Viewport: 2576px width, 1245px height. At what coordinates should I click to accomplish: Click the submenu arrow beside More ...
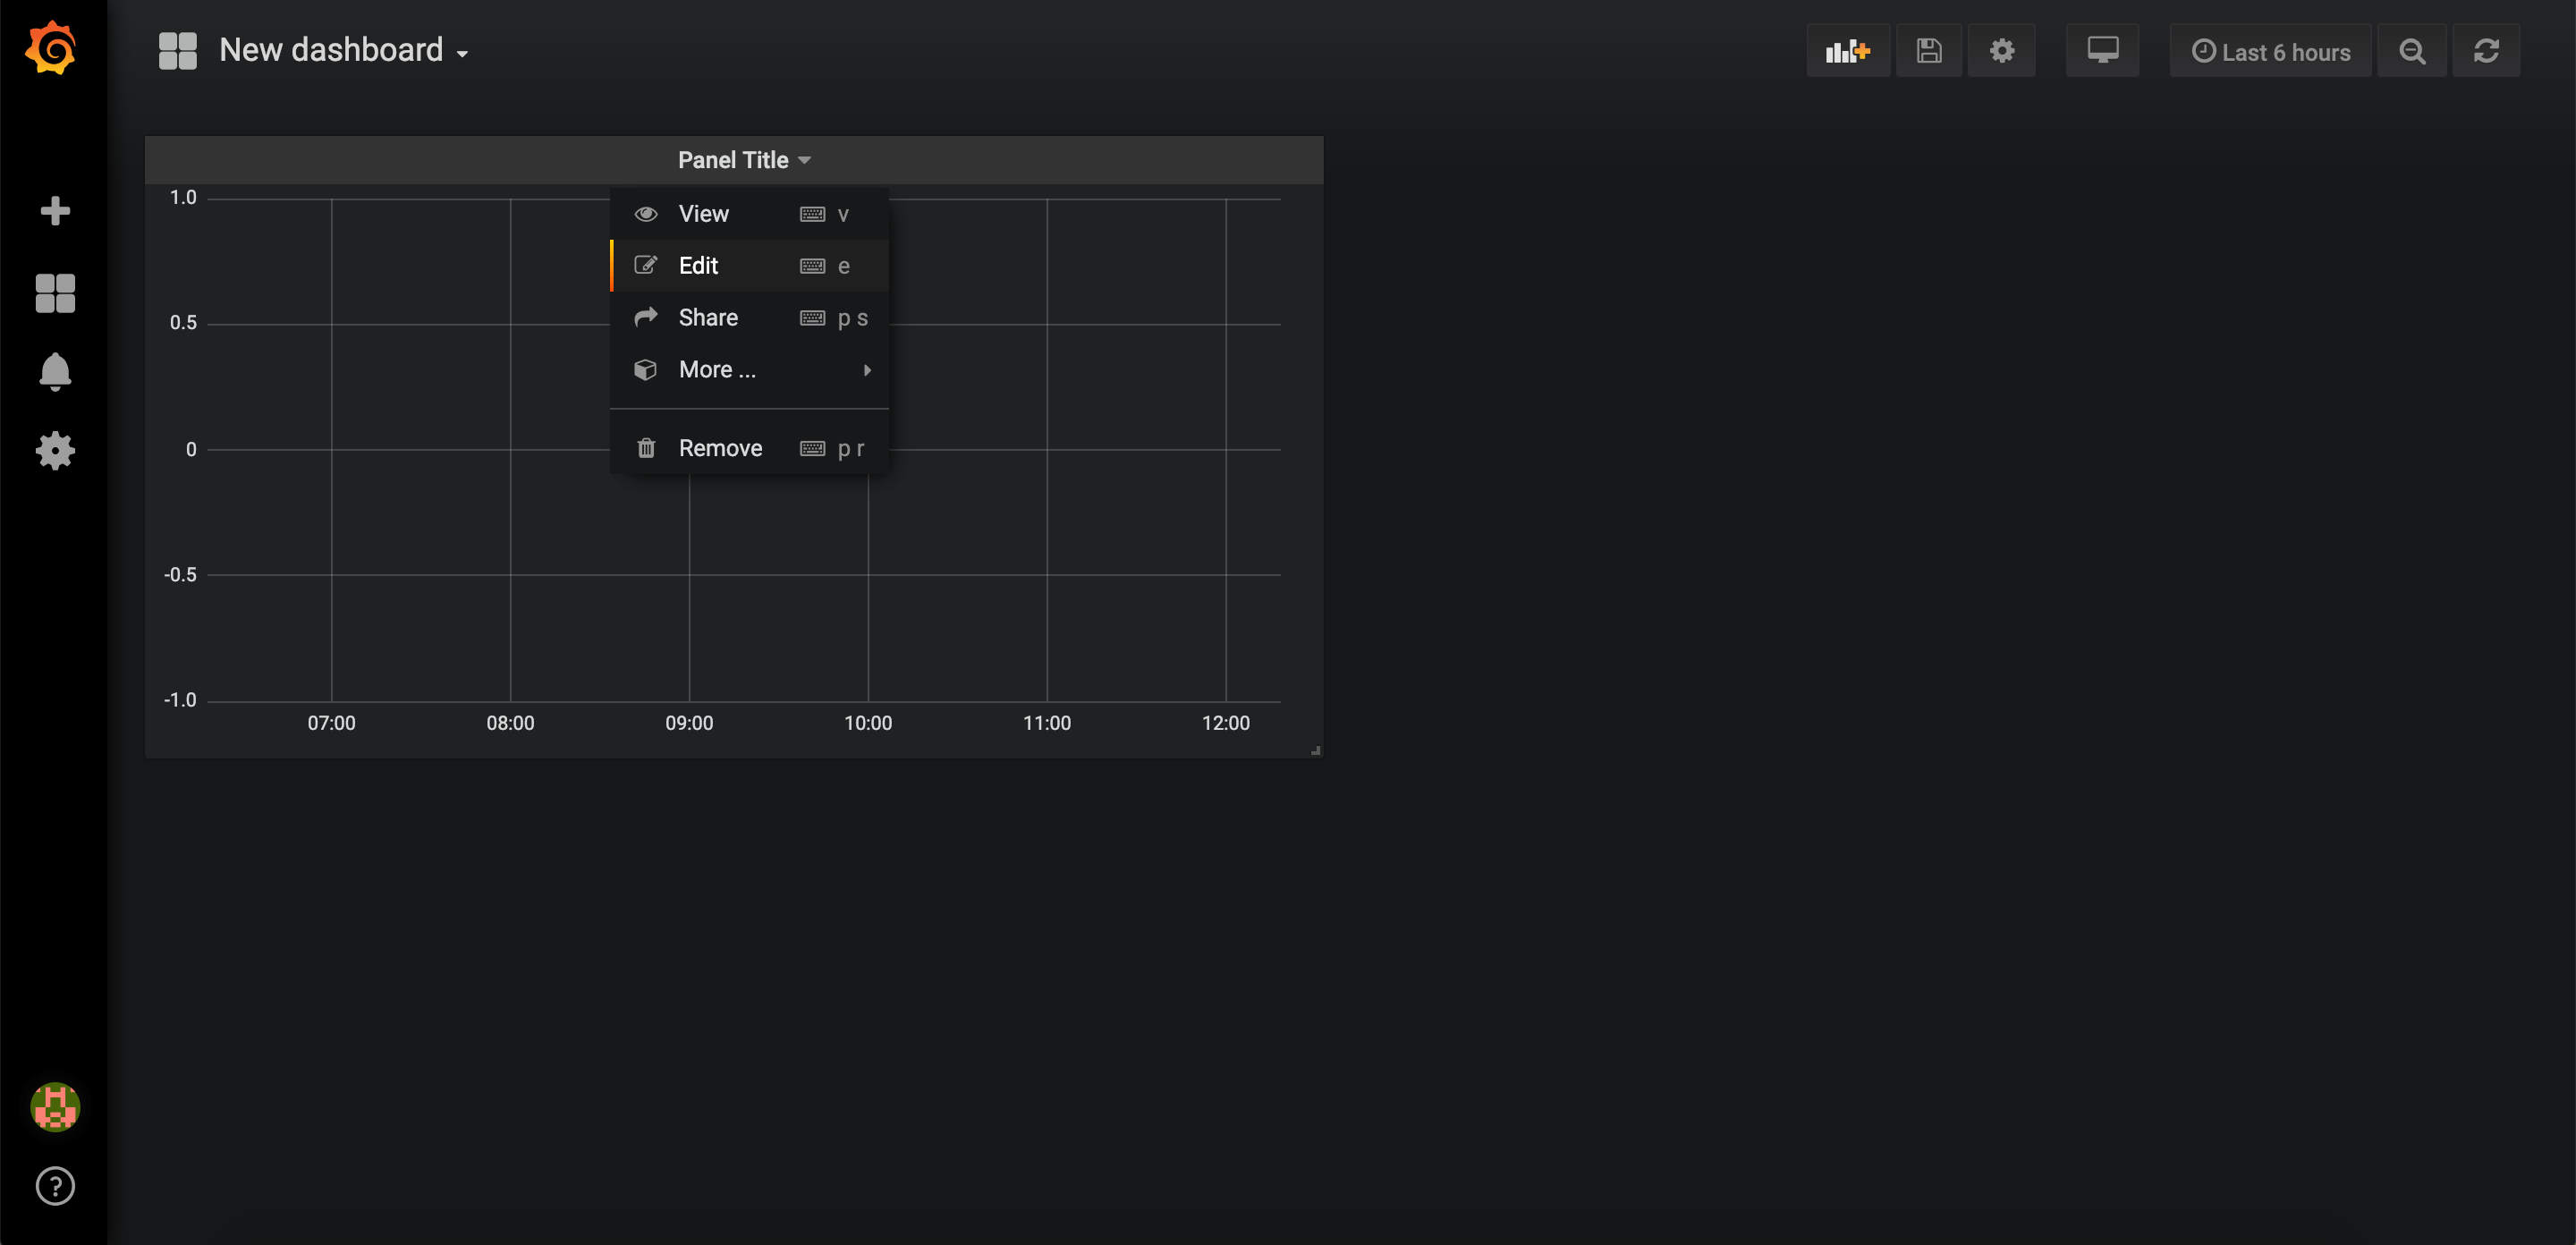pyautogui.click(x=867, y=370)
